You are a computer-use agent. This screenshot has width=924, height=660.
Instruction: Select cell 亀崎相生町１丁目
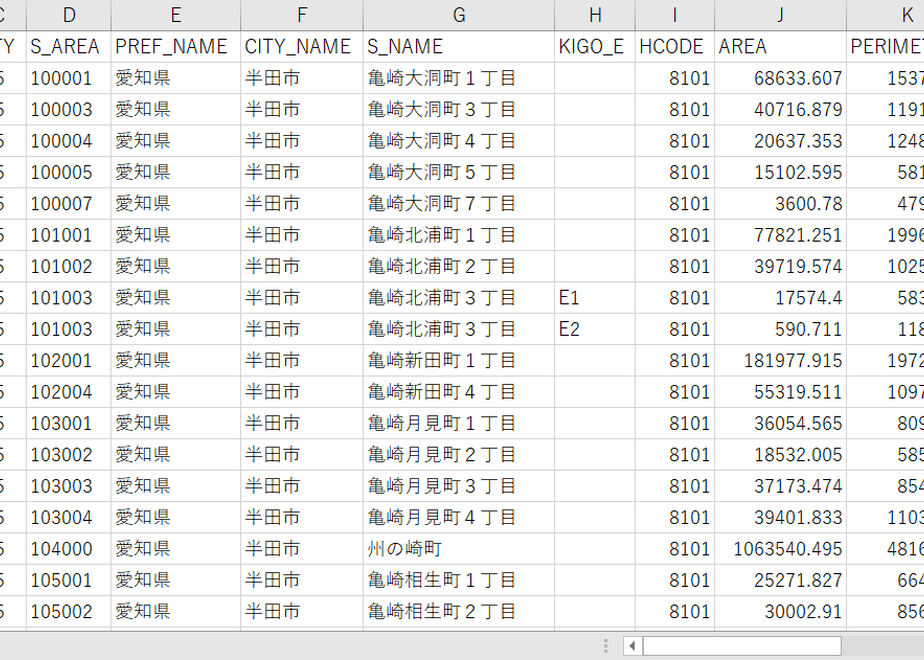pos(458,580)
